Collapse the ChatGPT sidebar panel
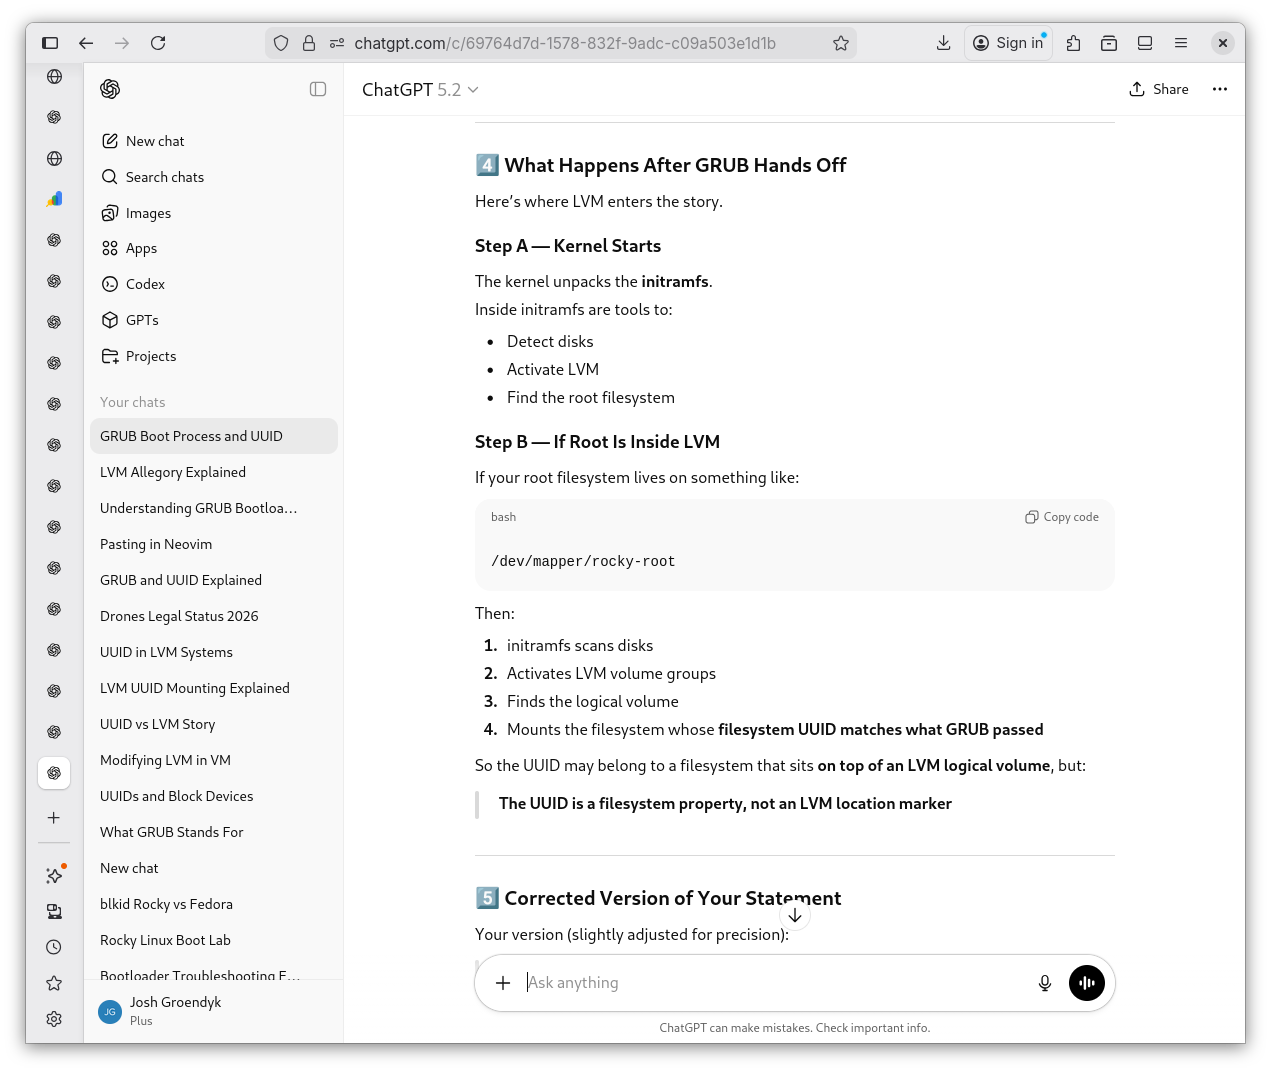 click(x=318, y=89)
